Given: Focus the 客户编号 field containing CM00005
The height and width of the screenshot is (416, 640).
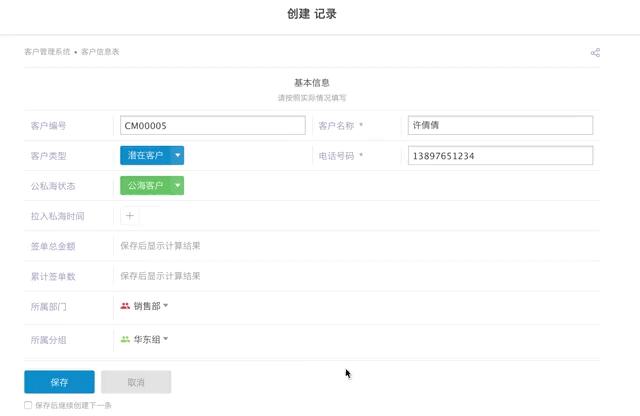Looking at the screenshot, I should point(212,126).
